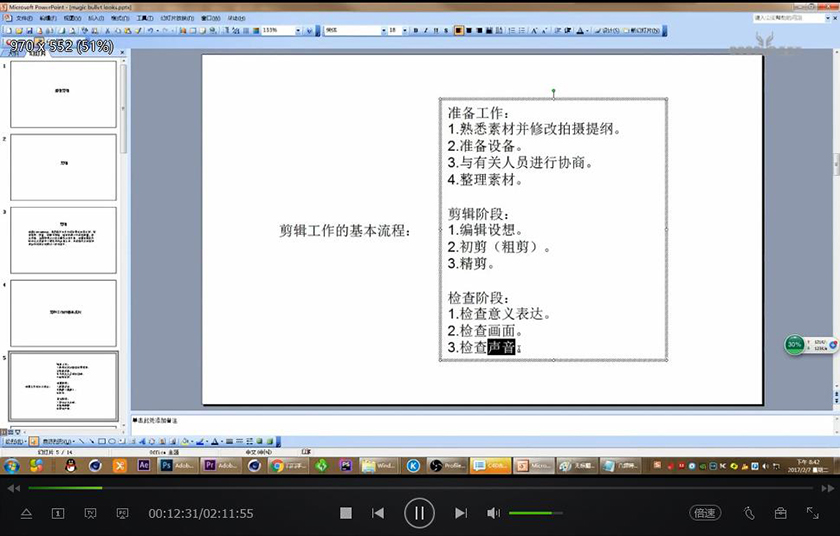
Task: Toggle Align Right button
Action: pos(479,31)
